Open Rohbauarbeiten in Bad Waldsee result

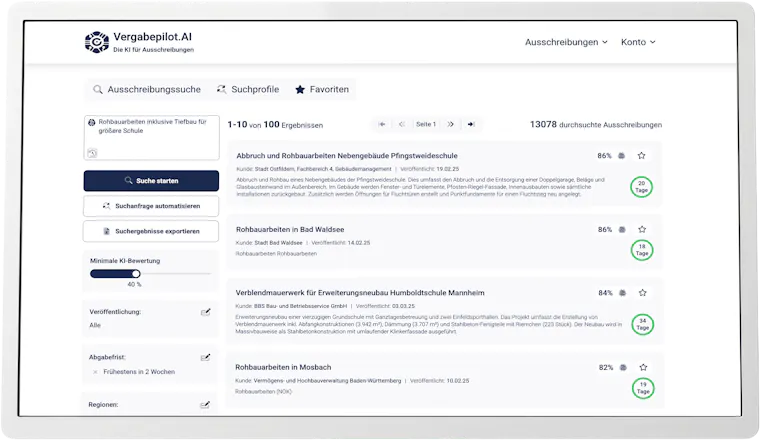[290, 230]
